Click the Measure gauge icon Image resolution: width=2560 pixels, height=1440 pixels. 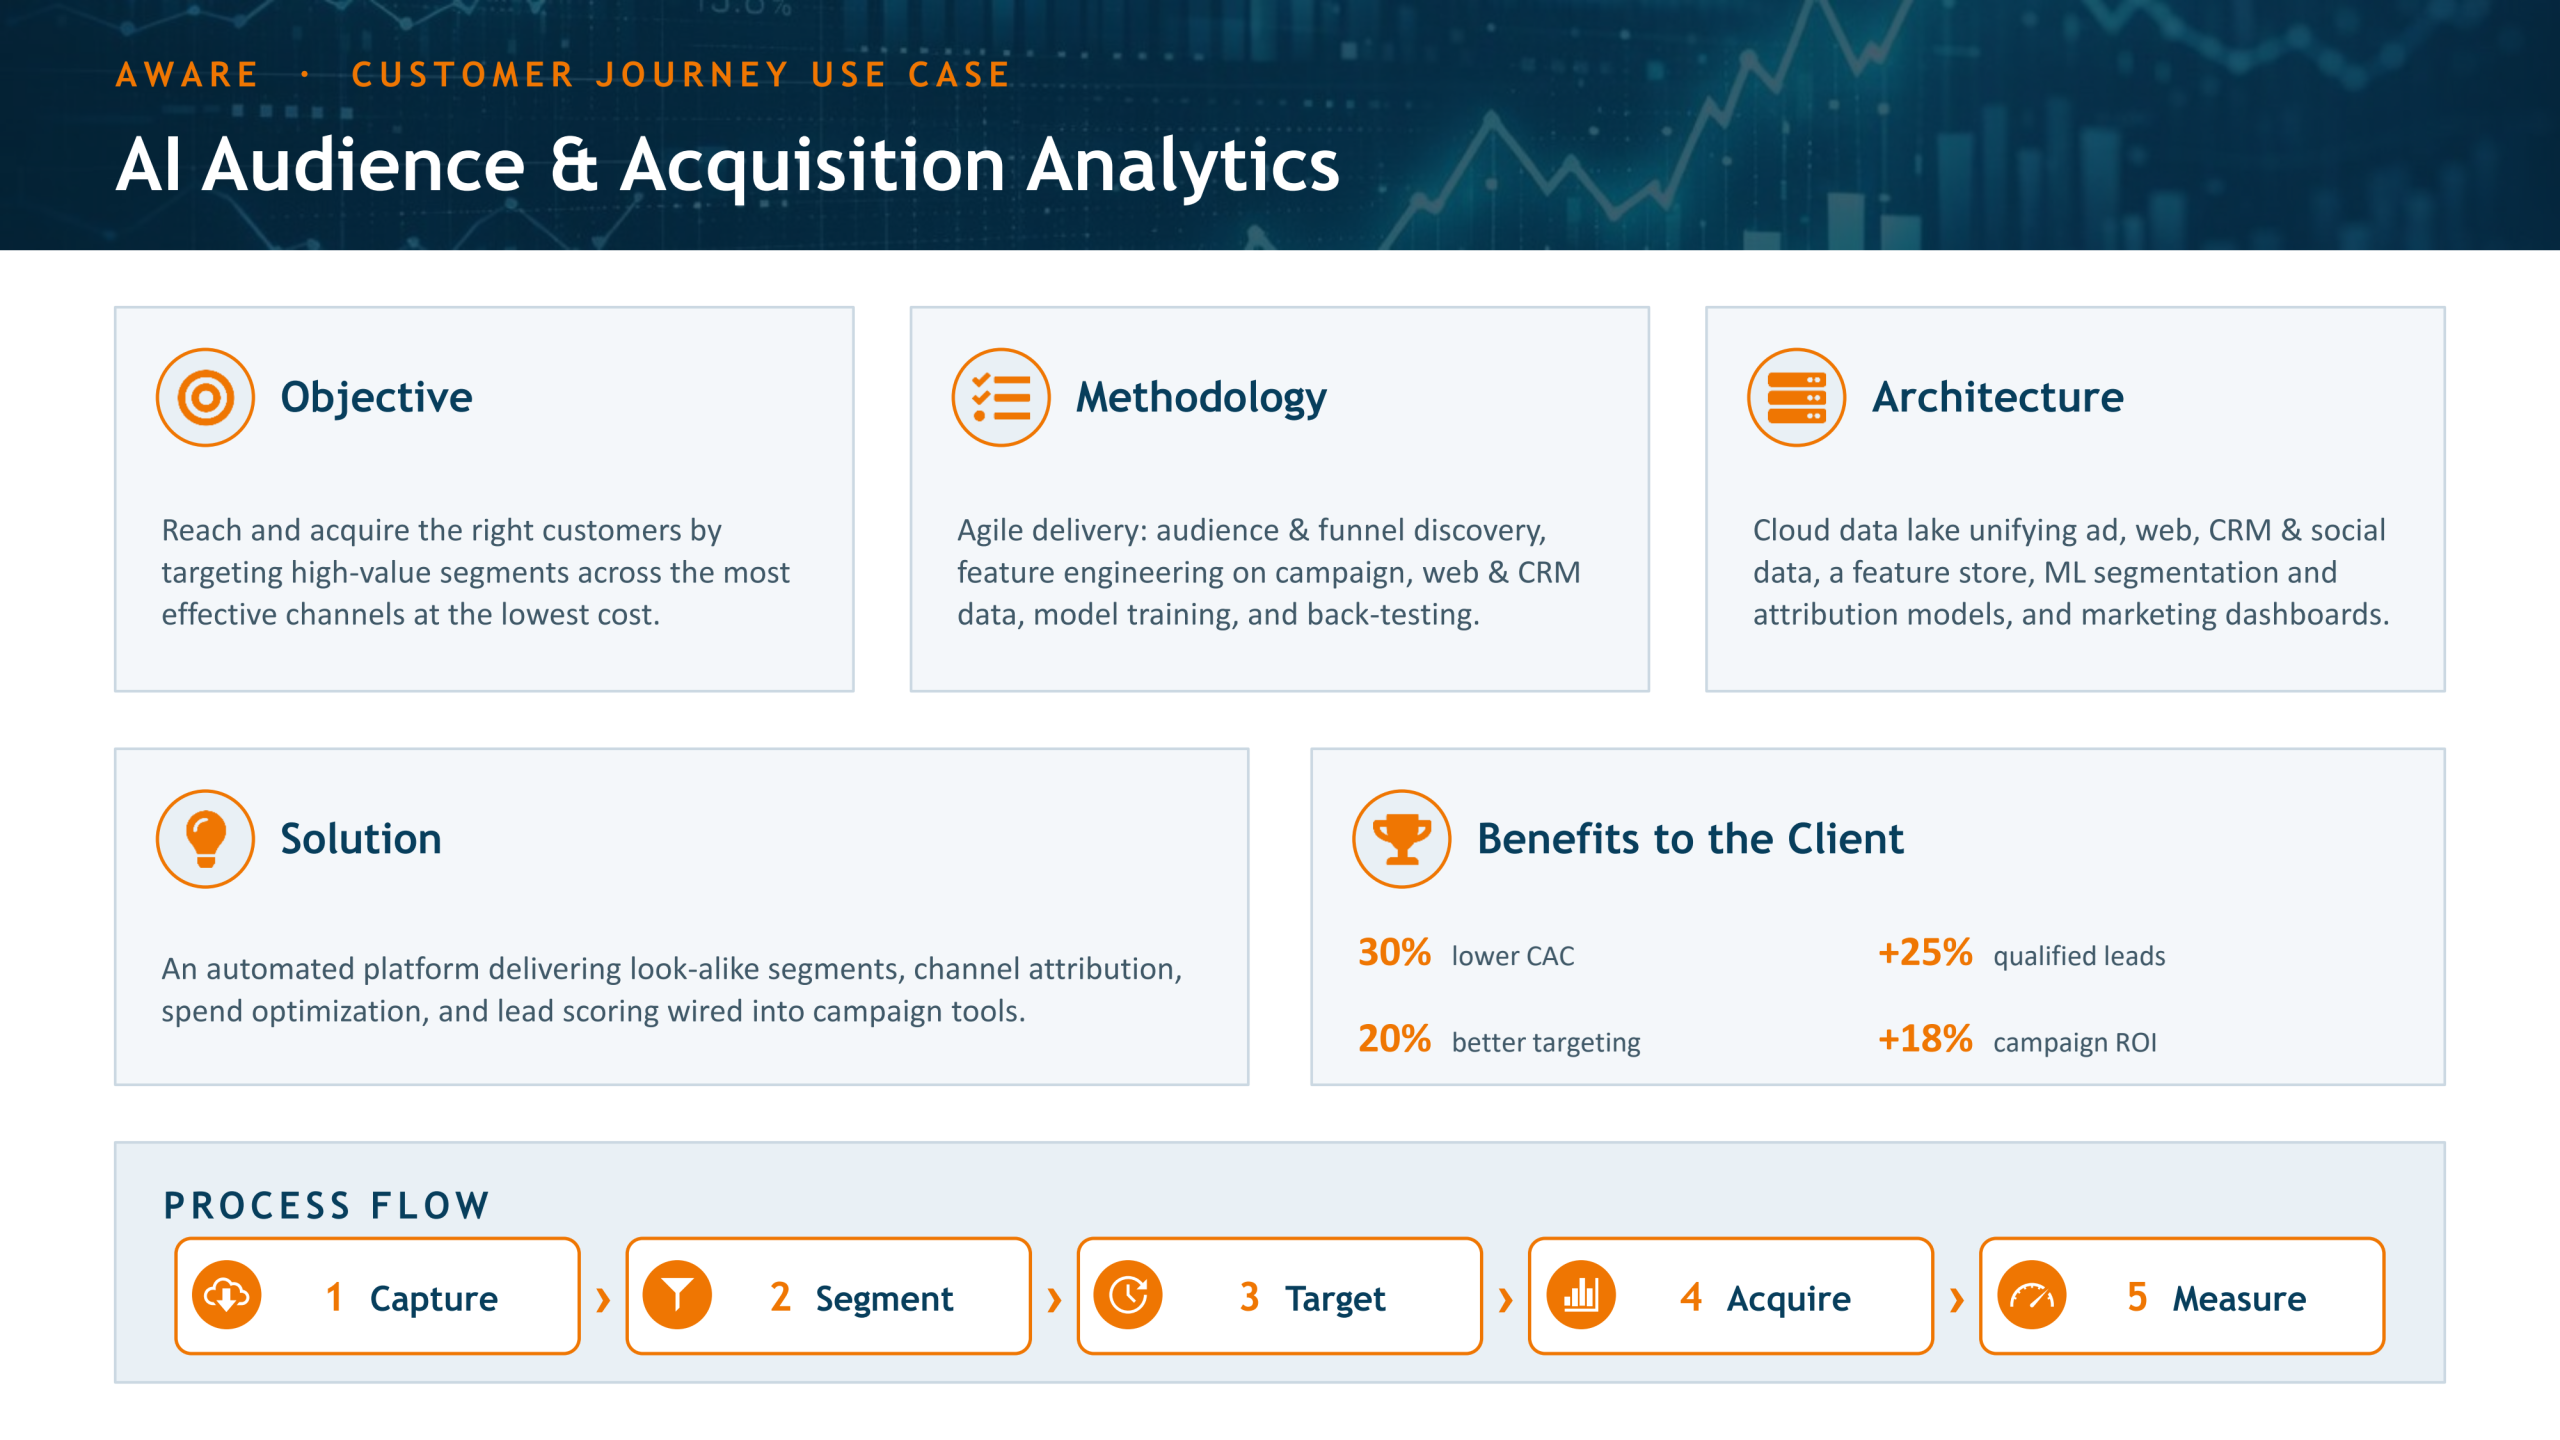click(2032, 1296)
